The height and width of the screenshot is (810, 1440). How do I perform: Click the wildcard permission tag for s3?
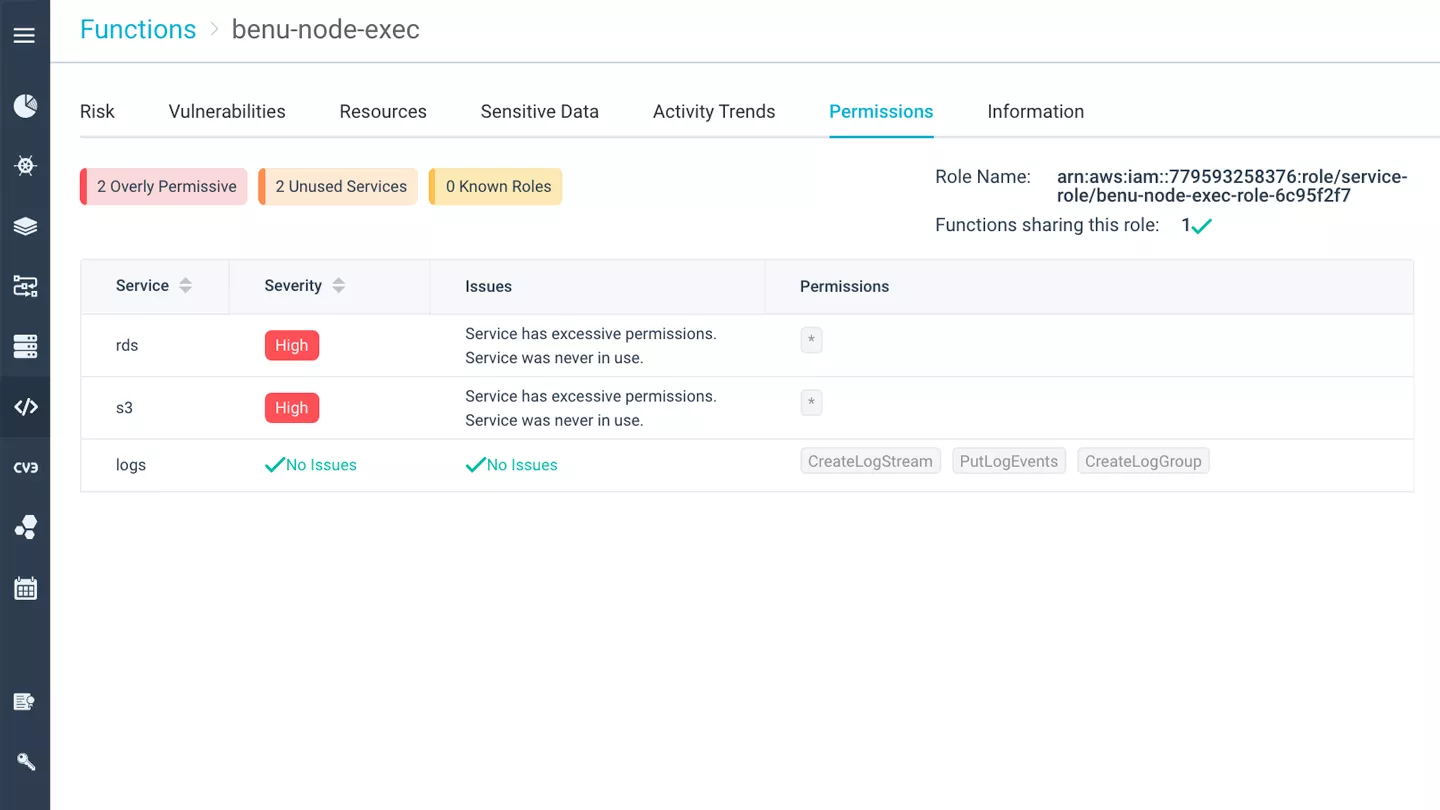(x=811, y=403)
